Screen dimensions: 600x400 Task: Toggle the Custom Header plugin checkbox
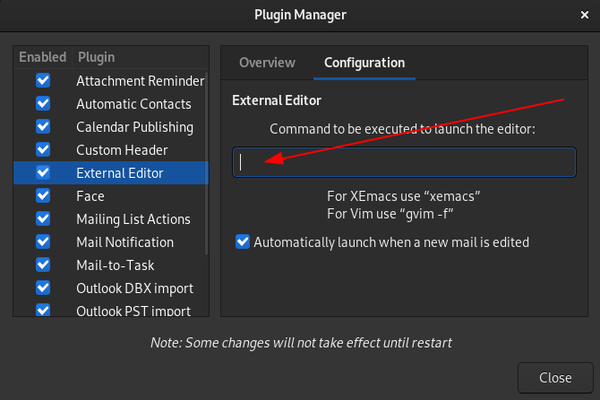[x=43, y=149]
